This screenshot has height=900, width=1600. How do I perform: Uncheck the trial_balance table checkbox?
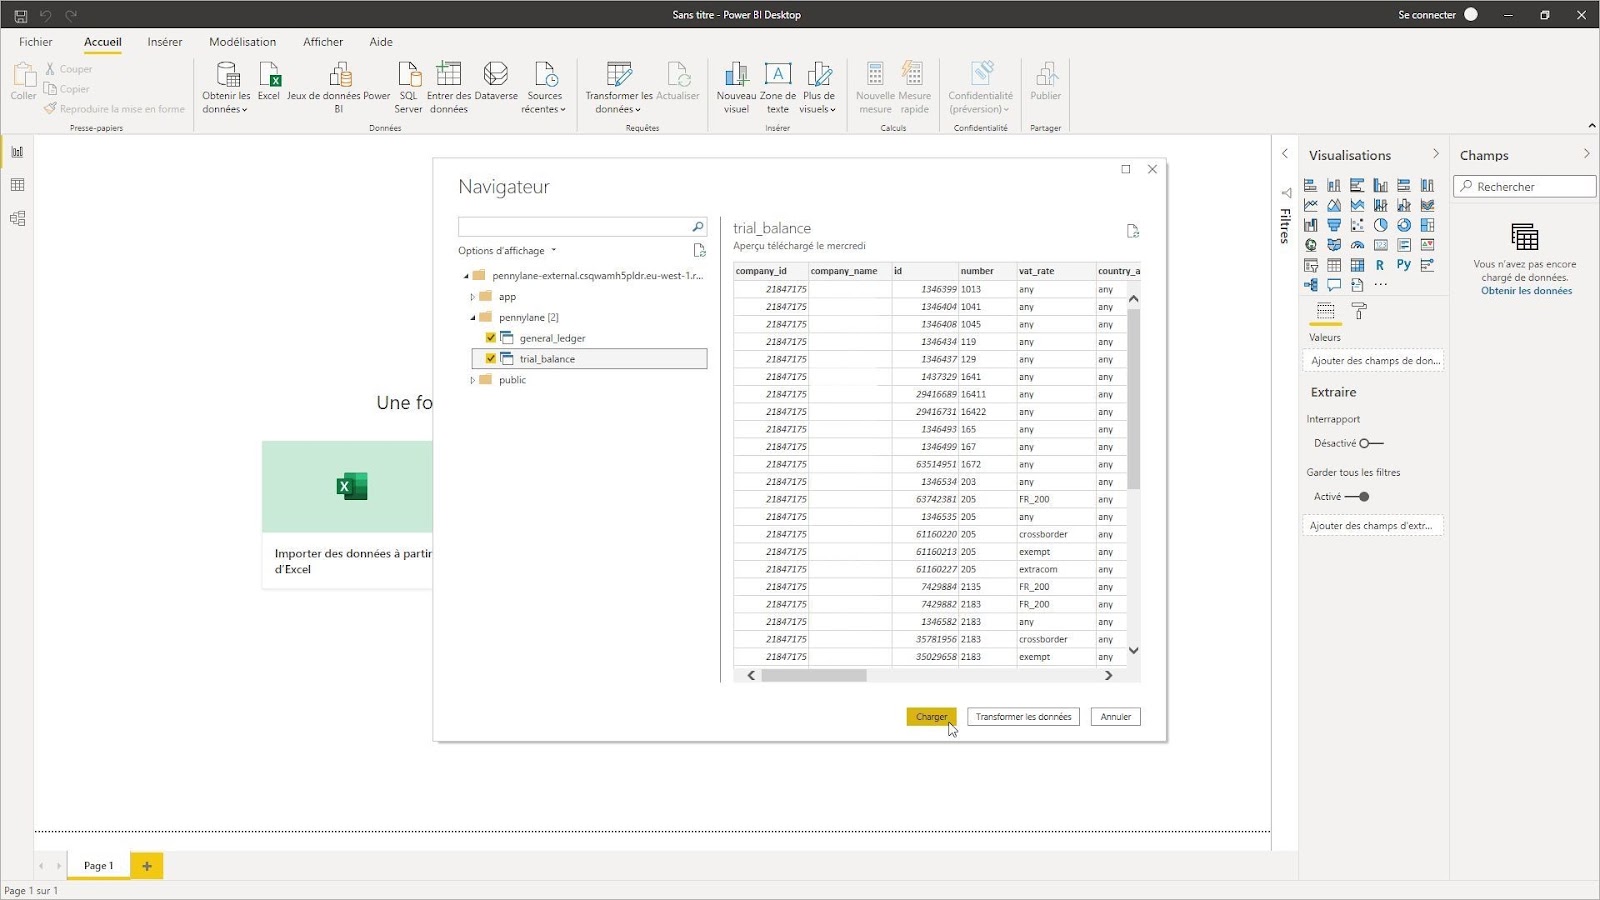[491, 358]
